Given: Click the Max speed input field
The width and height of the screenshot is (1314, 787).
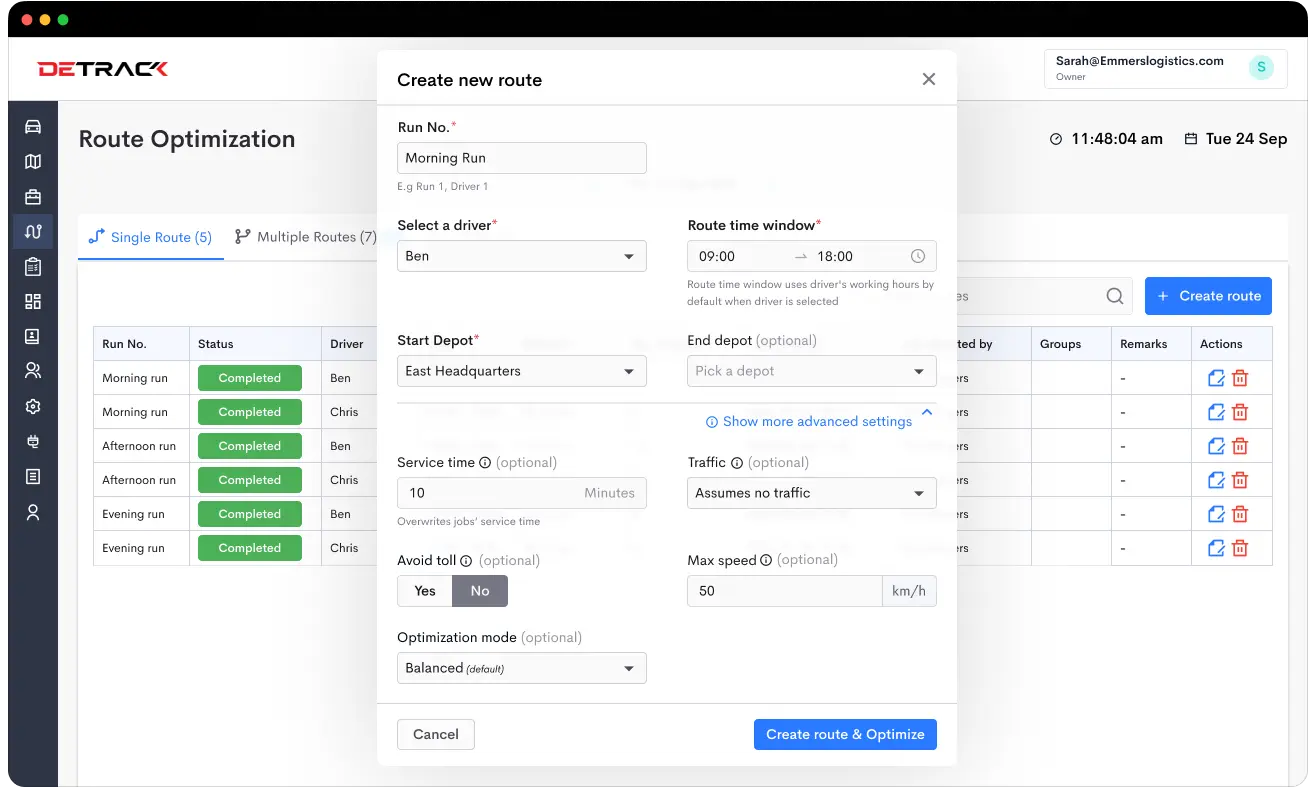Looking at the screenshot, I should point(785,591).
